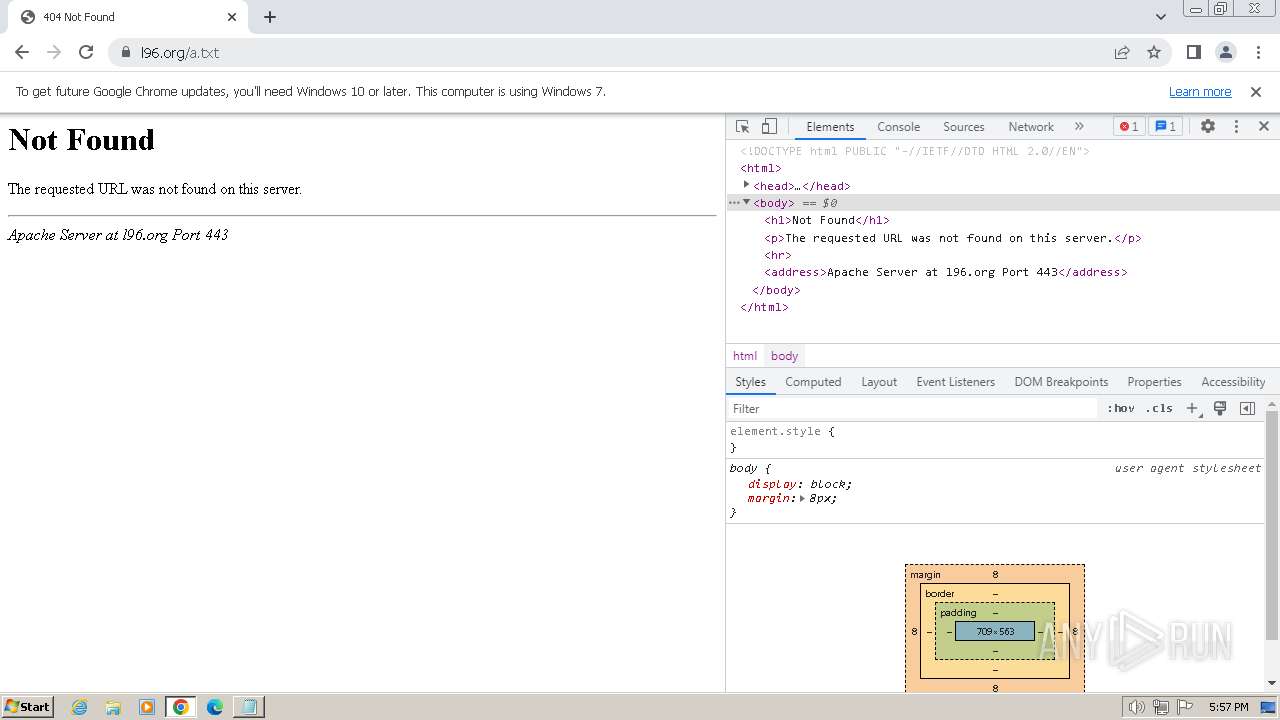Close the 404 Not Found tab
The height and width of the screenshot is (720, 1280).
232,17
